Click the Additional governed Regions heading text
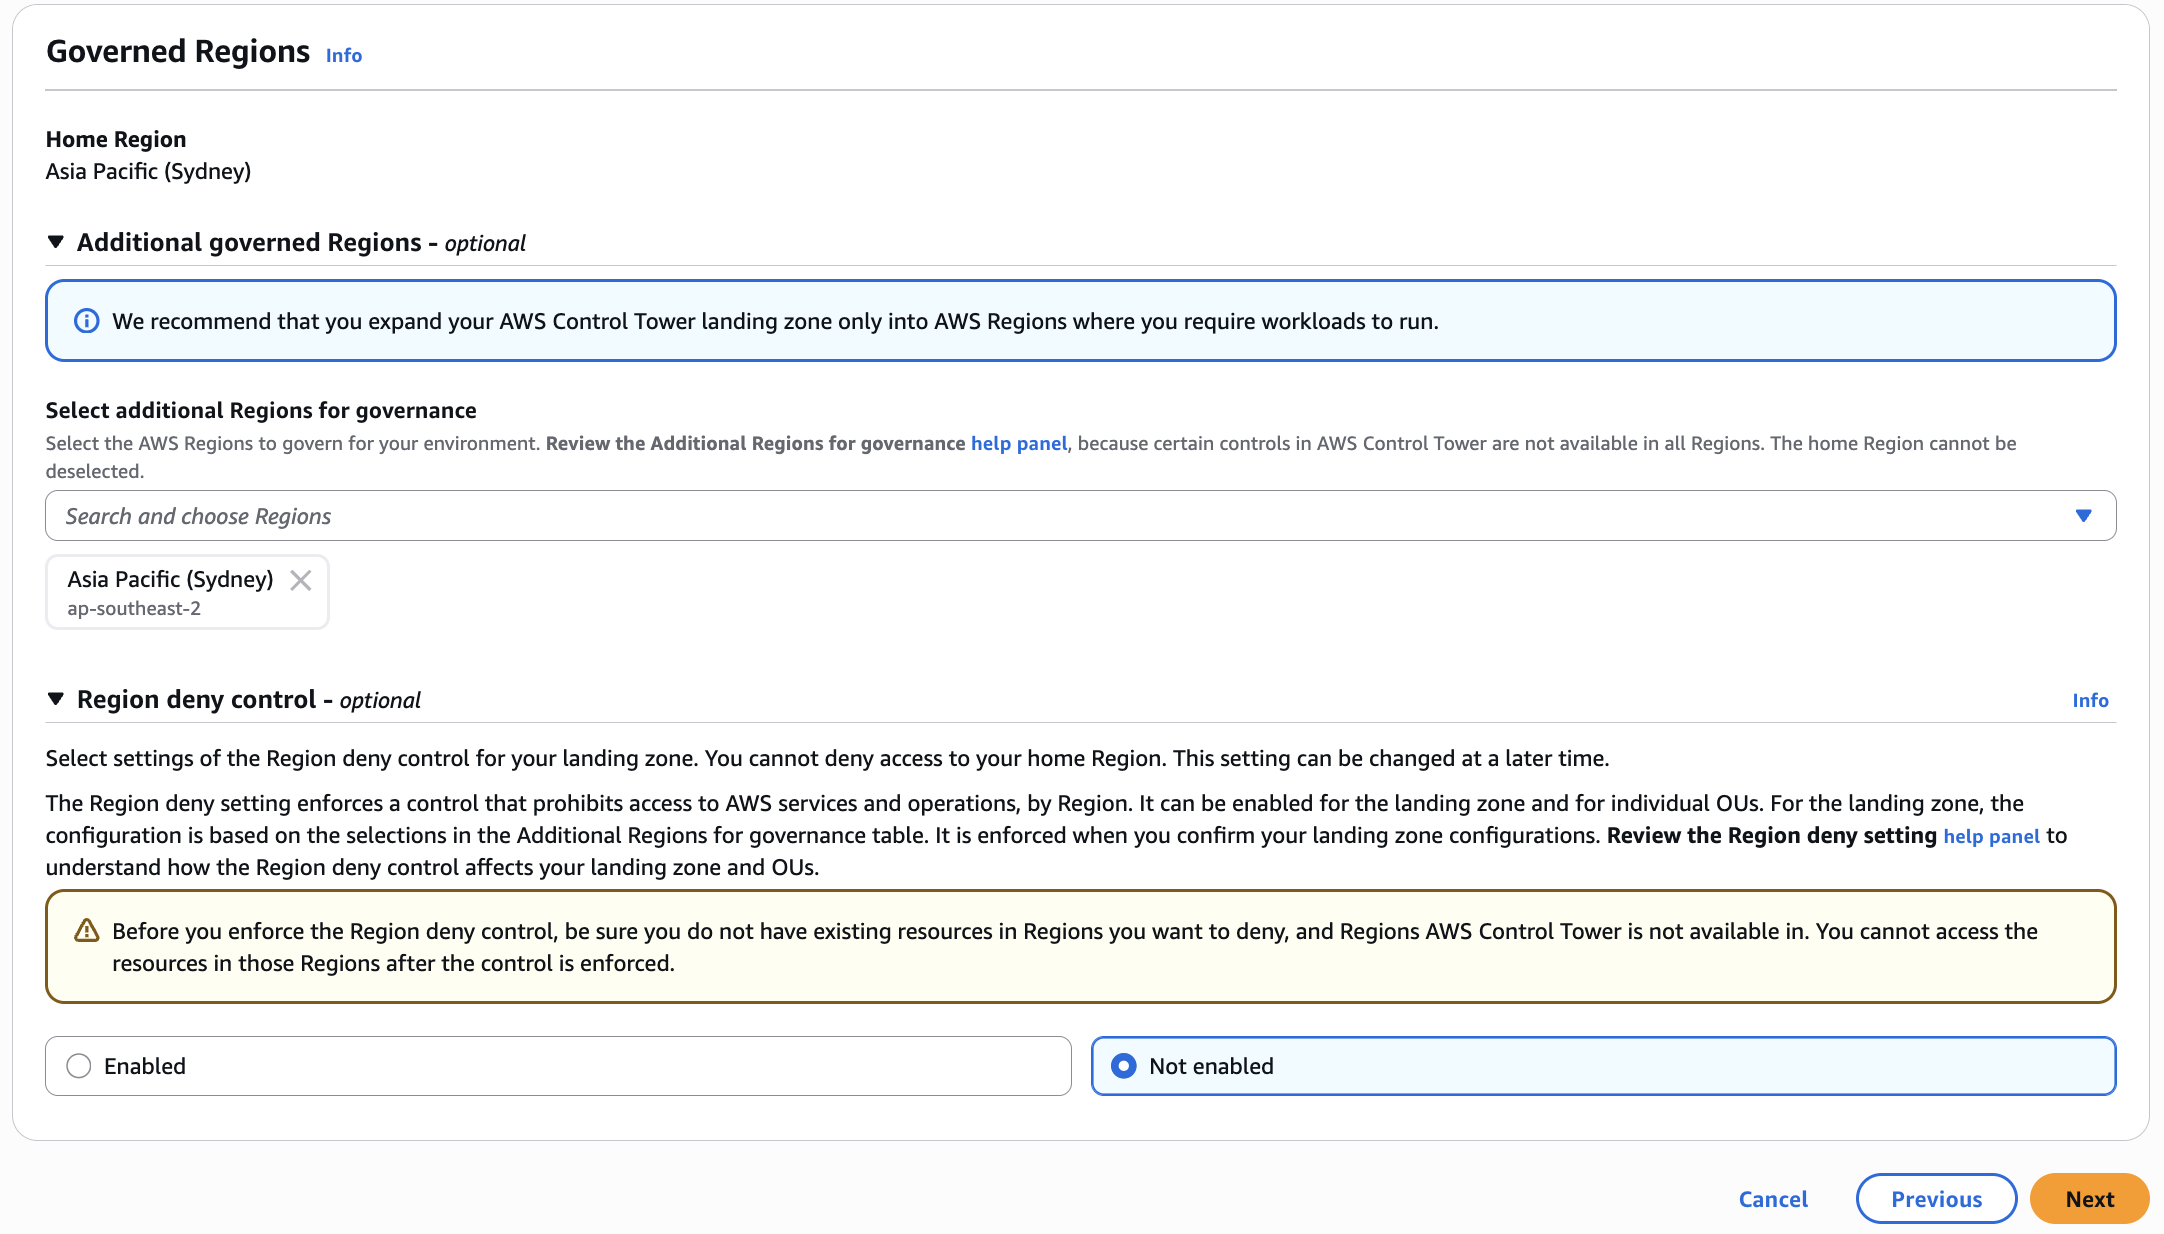 (250, 243)
